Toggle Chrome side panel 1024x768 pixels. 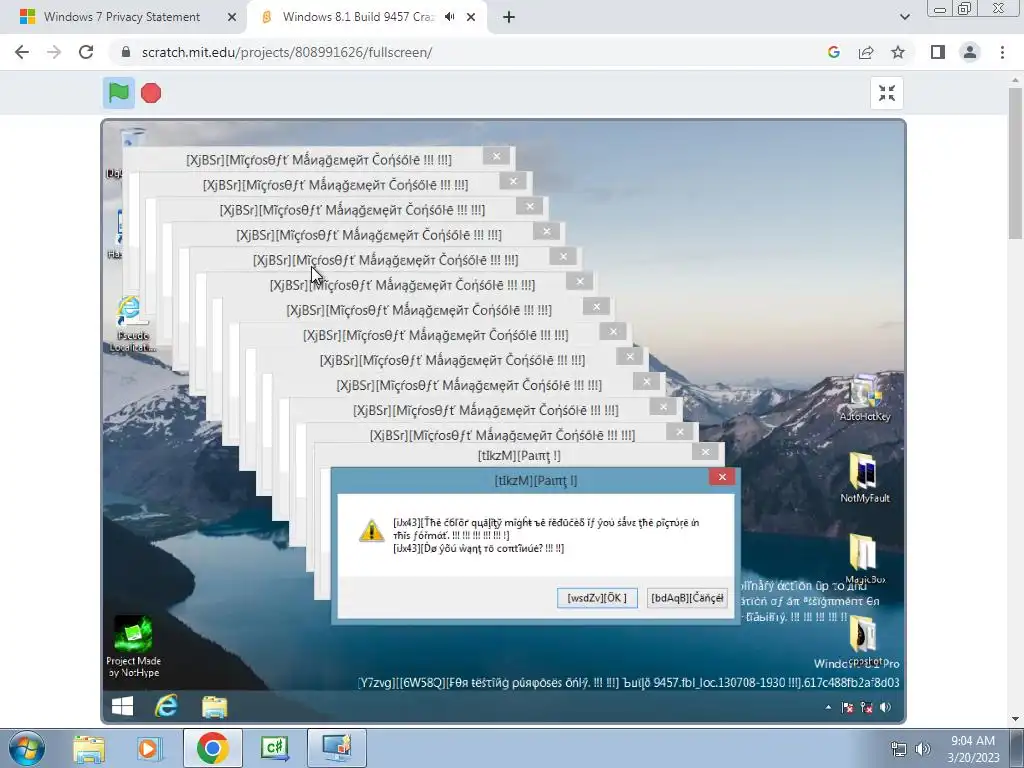click(938, 52)
